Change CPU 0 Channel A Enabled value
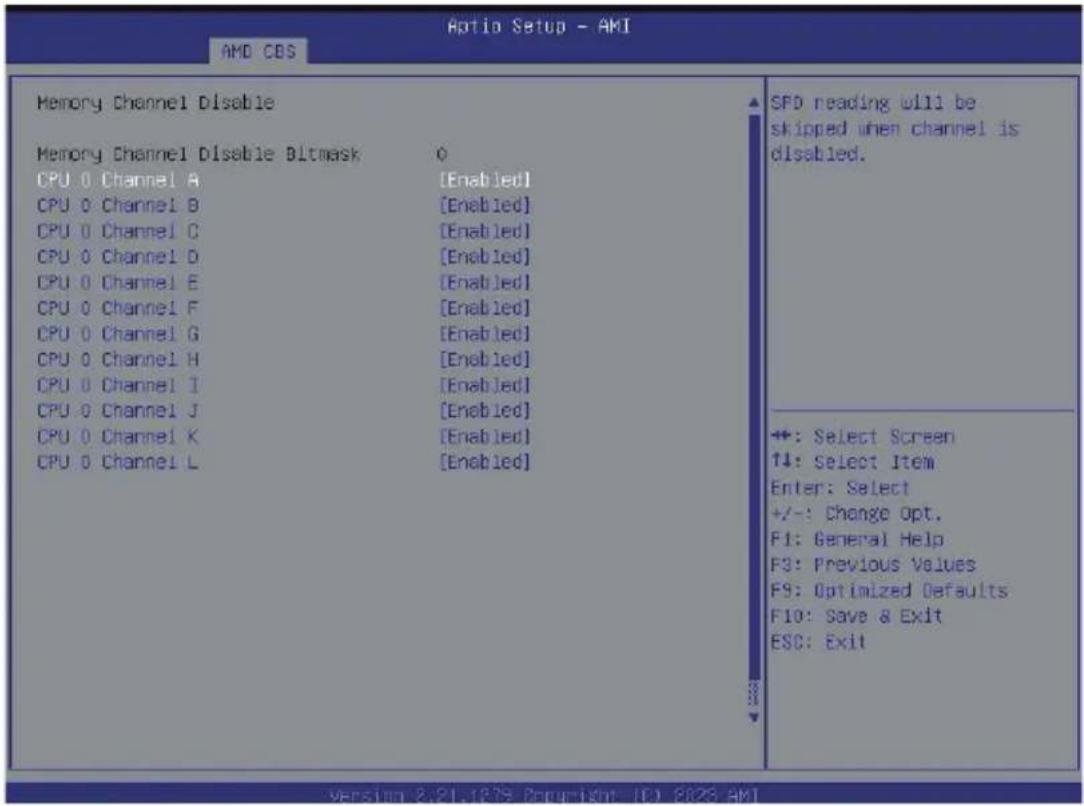Screen dimensions: 1084x806 485,180
